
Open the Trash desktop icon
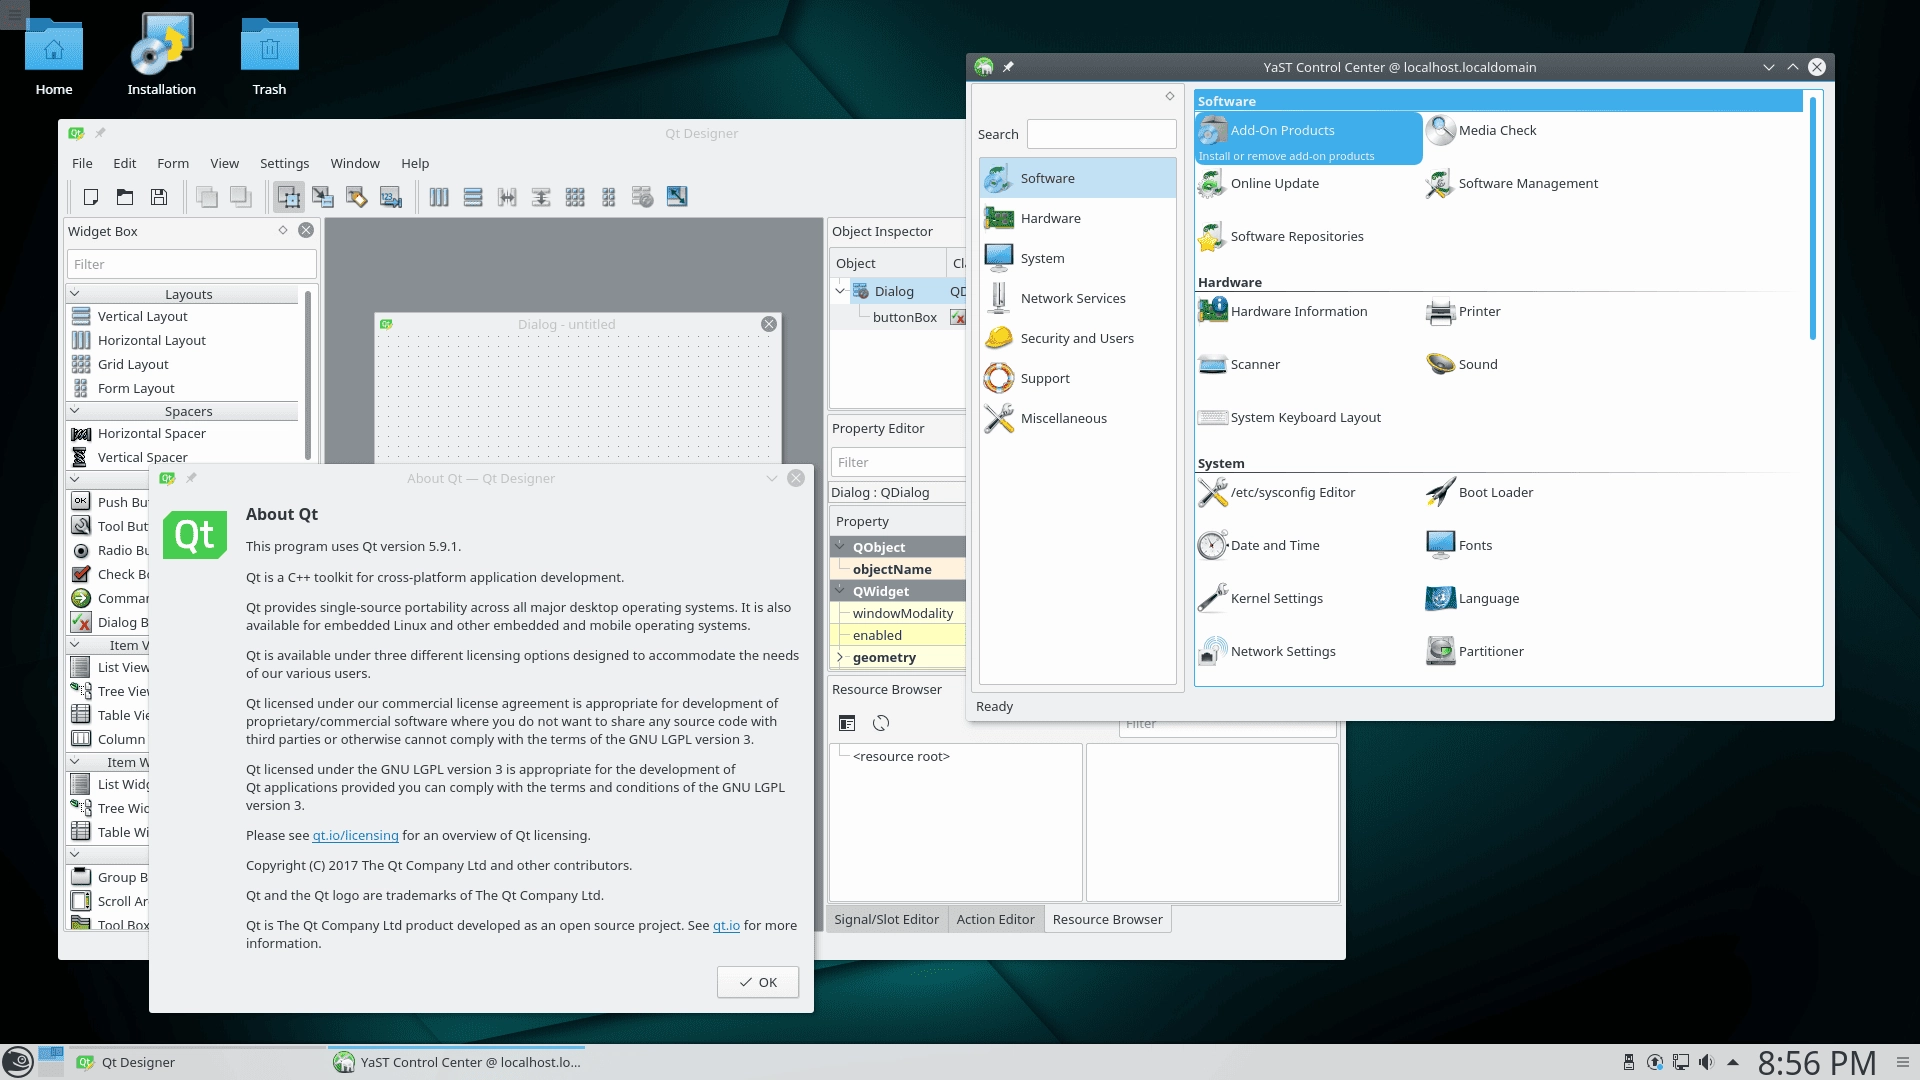pos(269,56)
